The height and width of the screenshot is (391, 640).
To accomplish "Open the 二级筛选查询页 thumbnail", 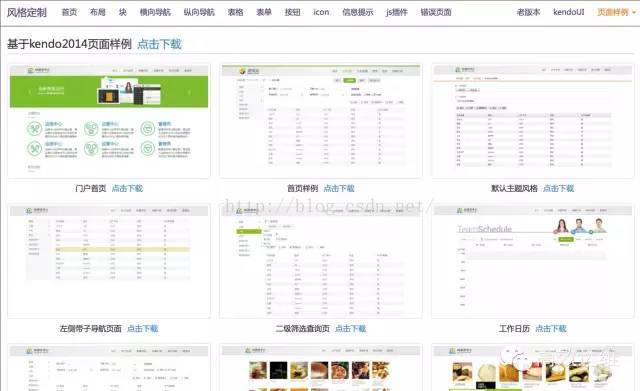I will point(321,261).
